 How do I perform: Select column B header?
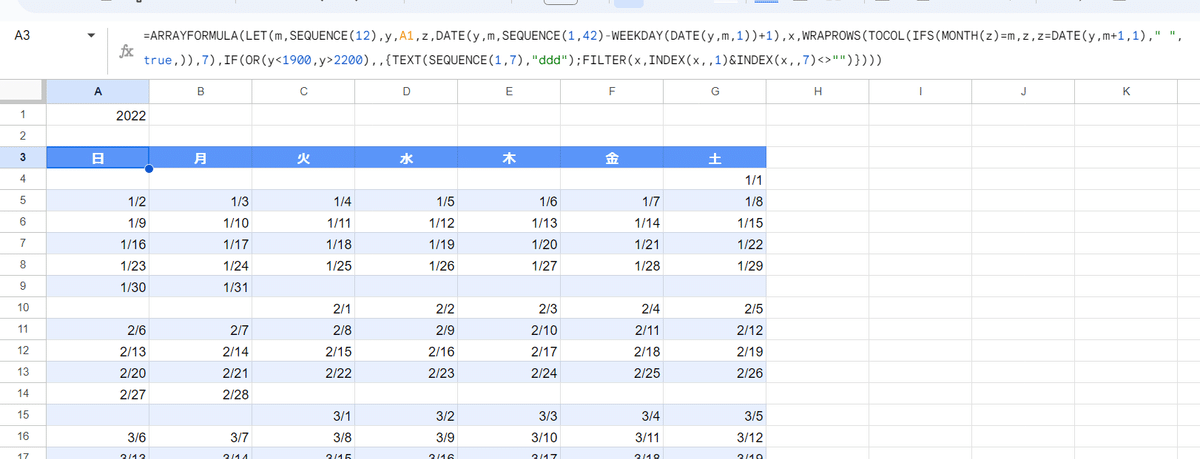201,91
